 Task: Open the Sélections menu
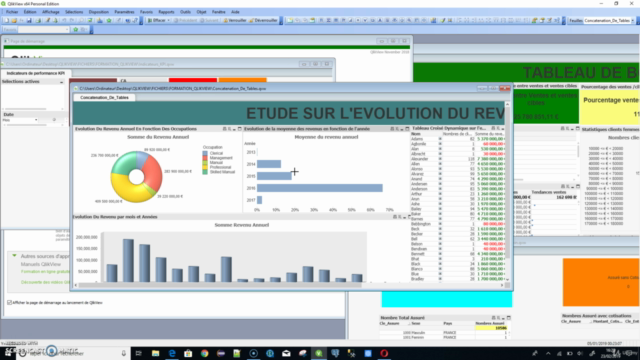click(x=74, y=12)
